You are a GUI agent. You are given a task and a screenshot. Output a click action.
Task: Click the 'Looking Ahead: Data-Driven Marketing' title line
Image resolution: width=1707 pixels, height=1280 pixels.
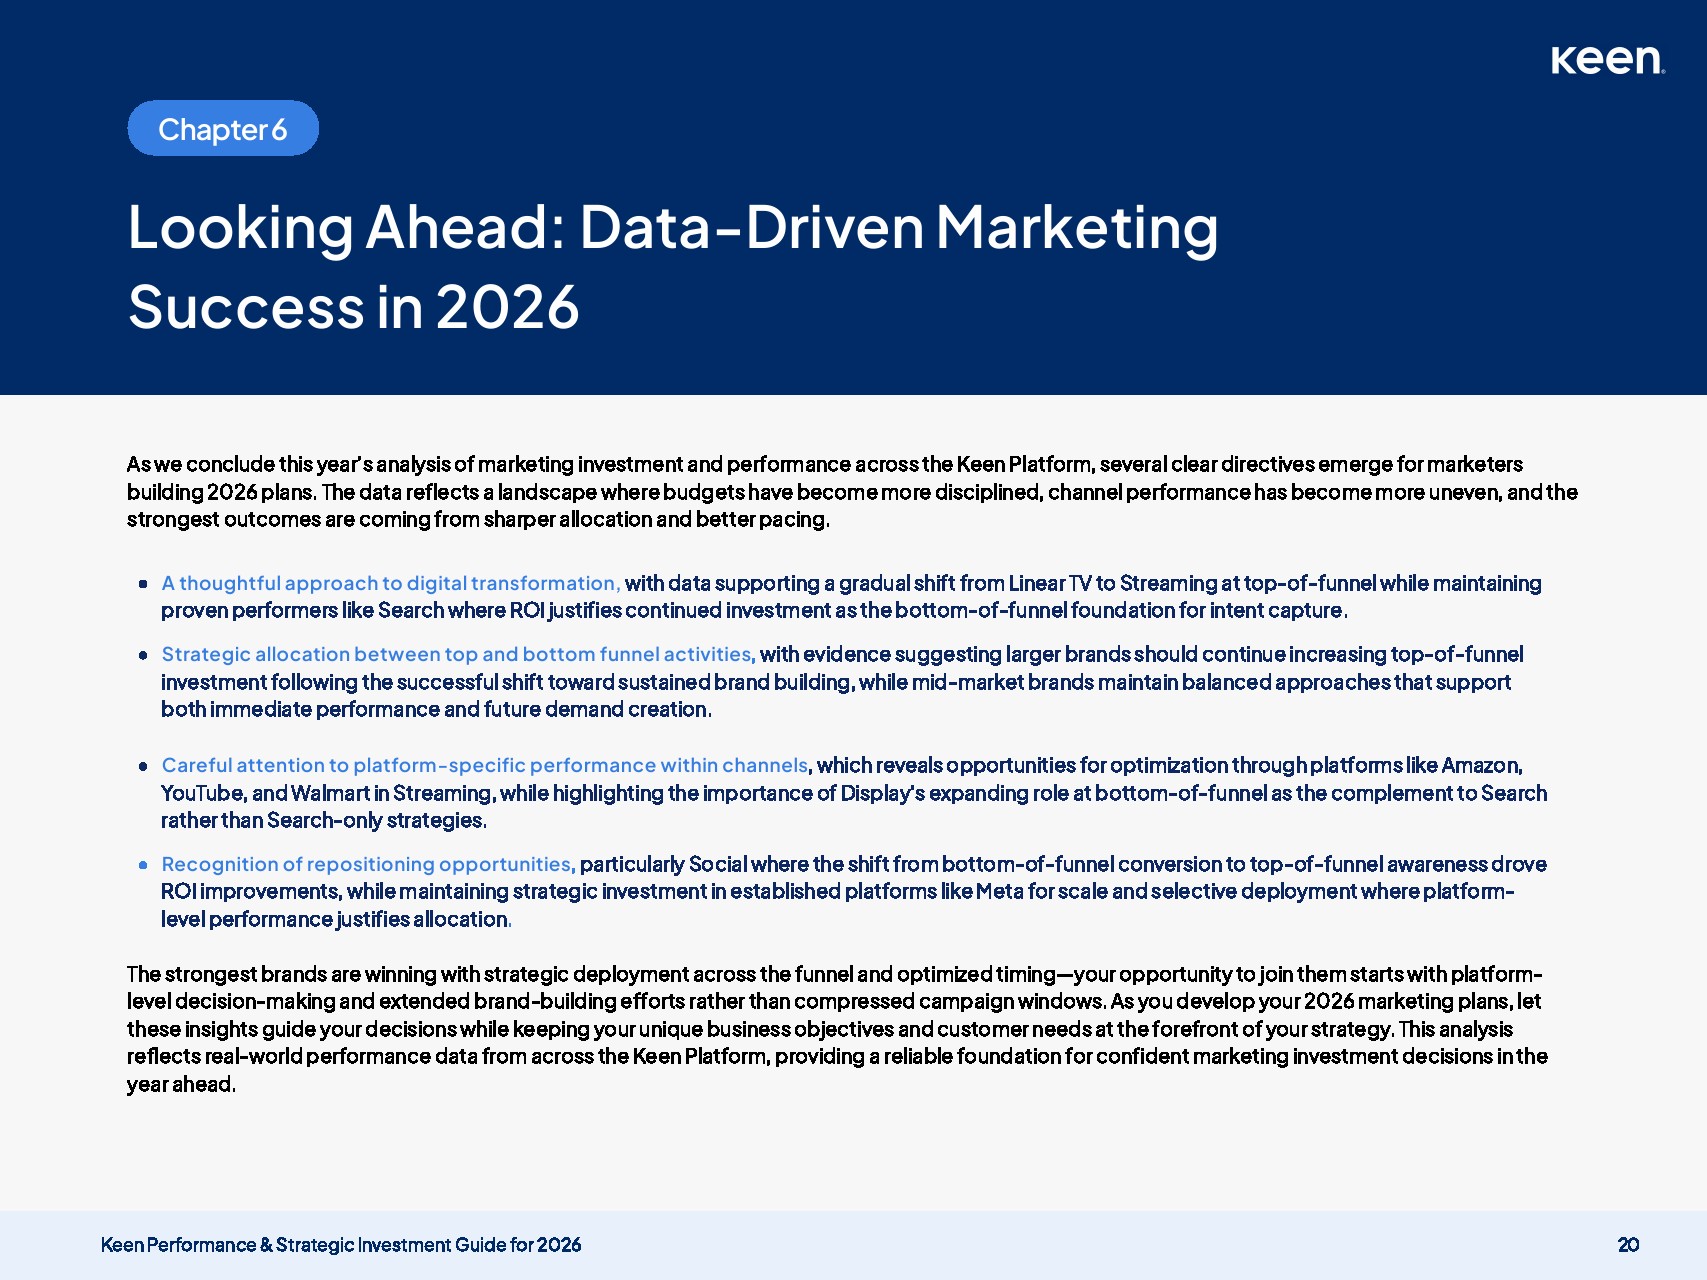point(672,227)
